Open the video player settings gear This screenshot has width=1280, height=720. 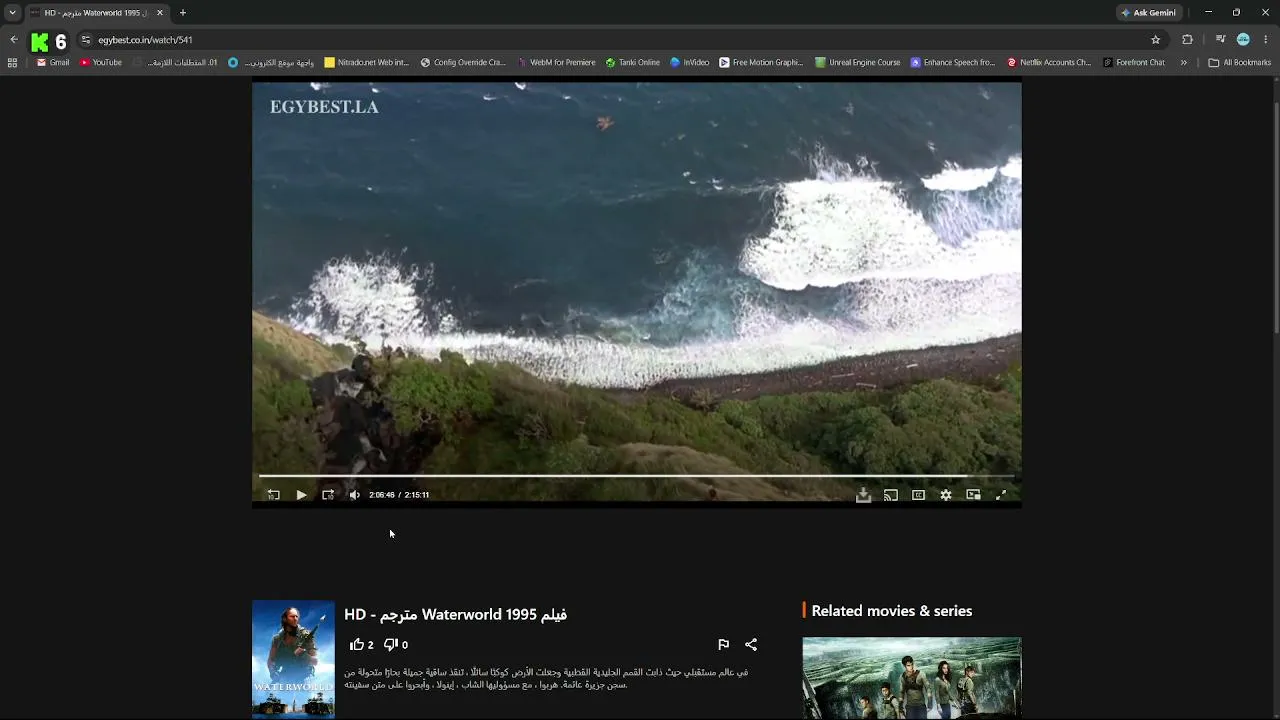[945, 495]
